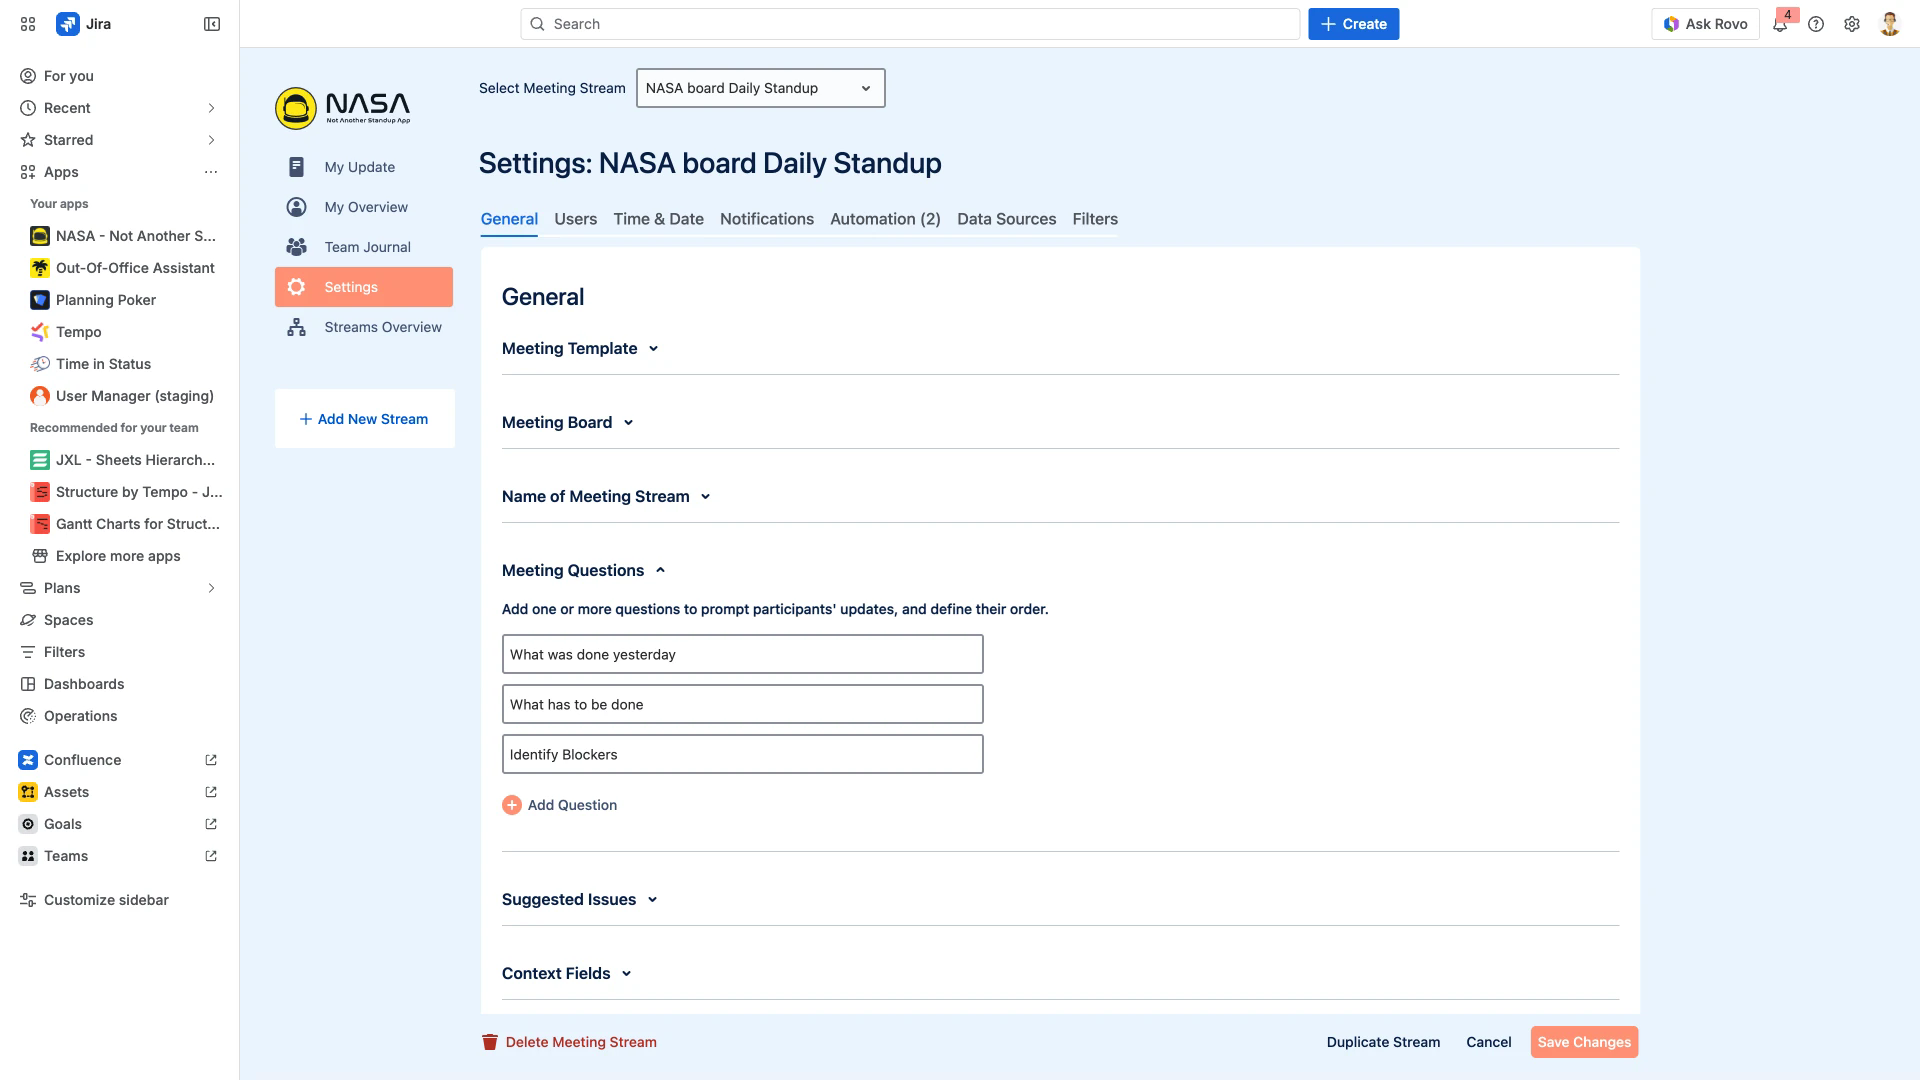Click the trash Delete Meeting Stream icon
The height and width of the screenshot is (1080, 1920).
point(490,1042)
